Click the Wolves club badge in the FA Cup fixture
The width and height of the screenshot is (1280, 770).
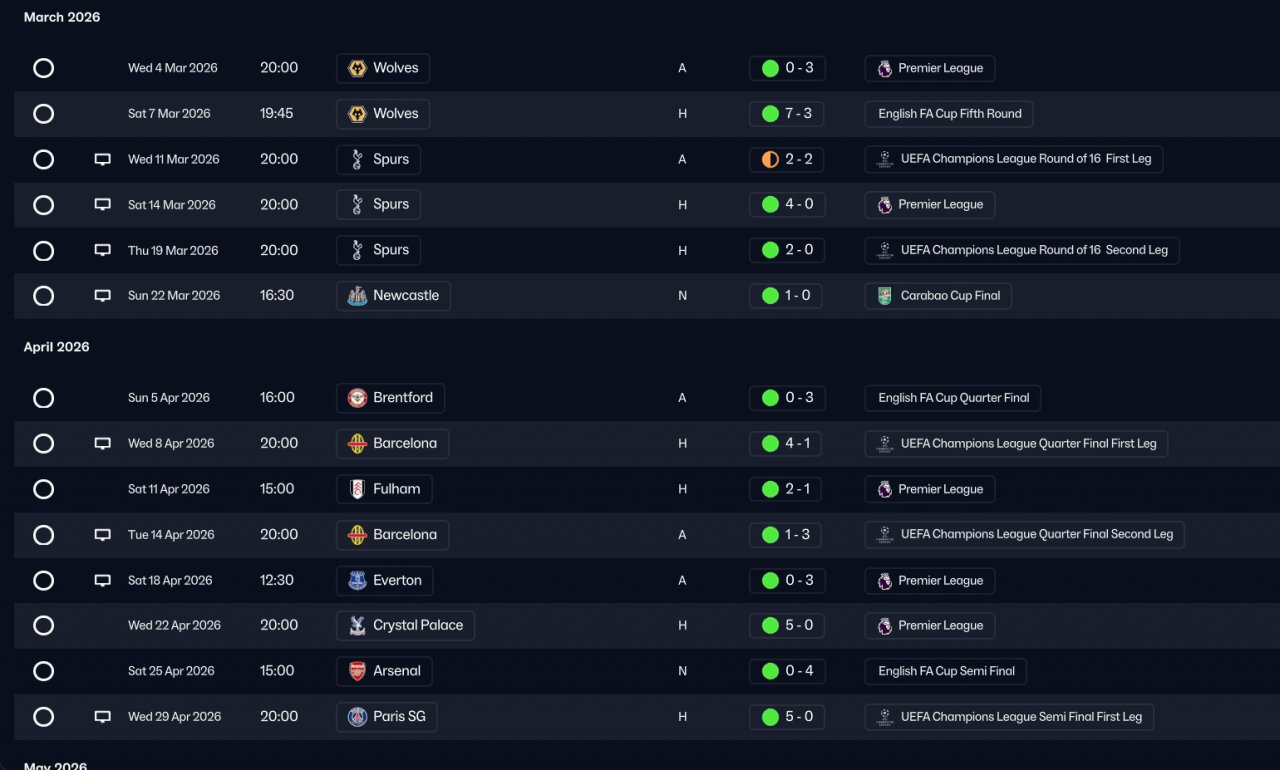357,114
